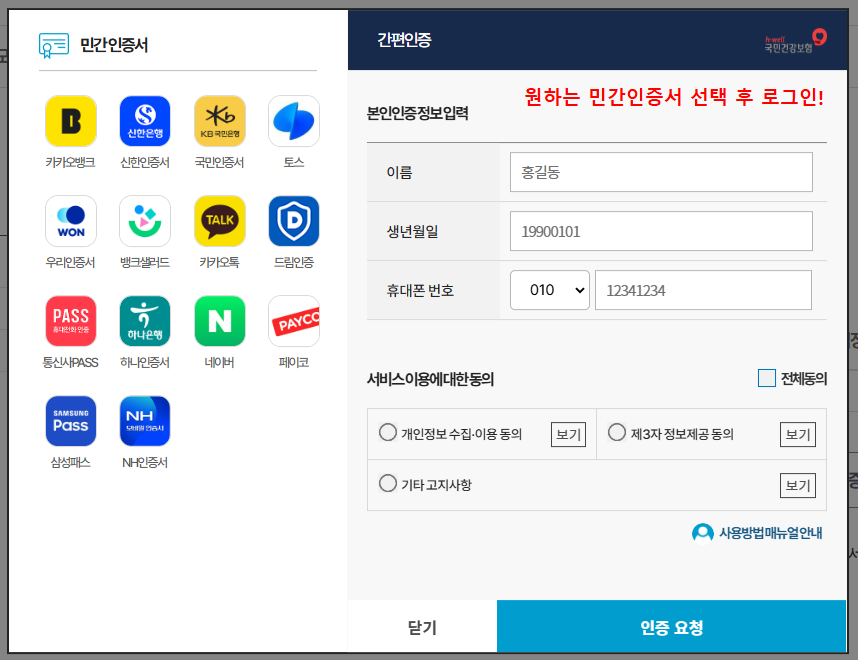Click the authentication request (인증 요청) button
This screenshot has height=660, width=858.
coord(671,627)
